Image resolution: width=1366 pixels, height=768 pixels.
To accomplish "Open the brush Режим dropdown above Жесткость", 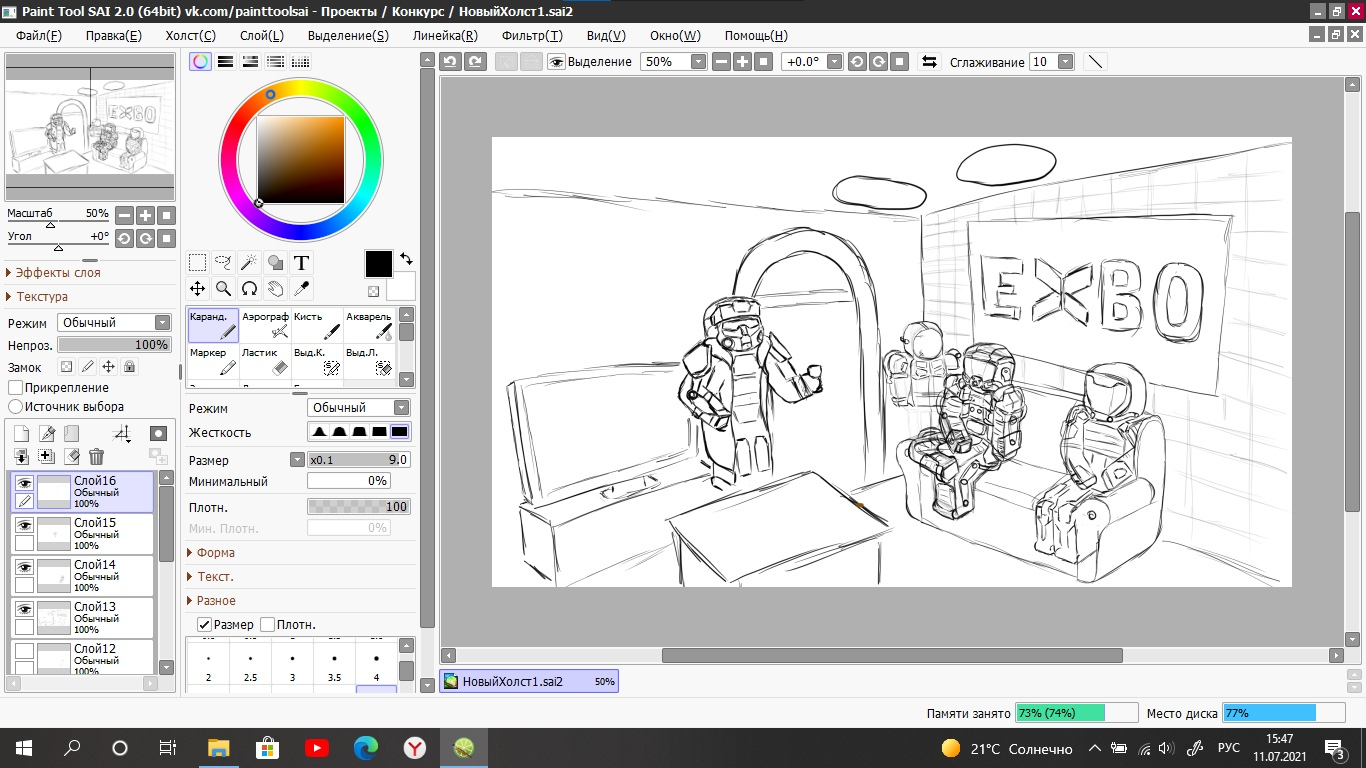I will tap(358, 408).
